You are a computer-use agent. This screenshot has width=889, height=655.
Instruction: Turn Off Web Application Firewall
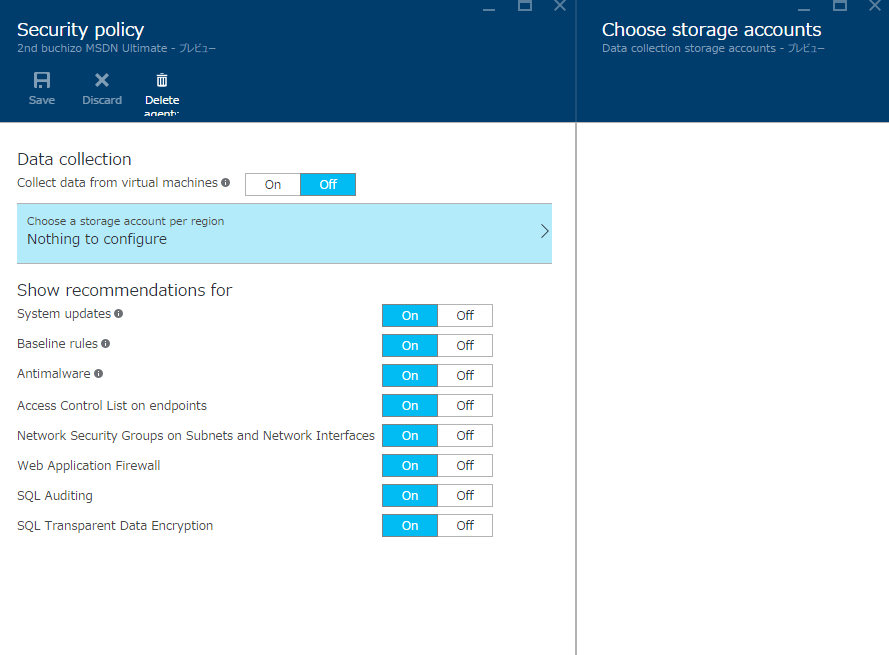pyautogui.click(x=465, y=466)
